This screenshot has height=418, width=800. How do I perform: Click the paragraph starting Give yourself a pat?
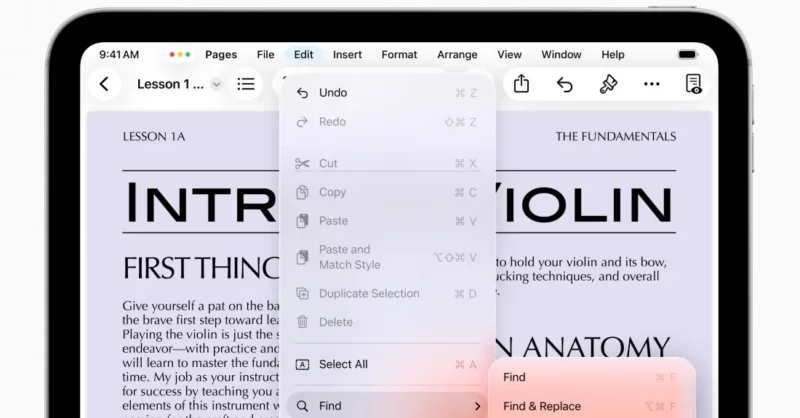tap(201, 359)
